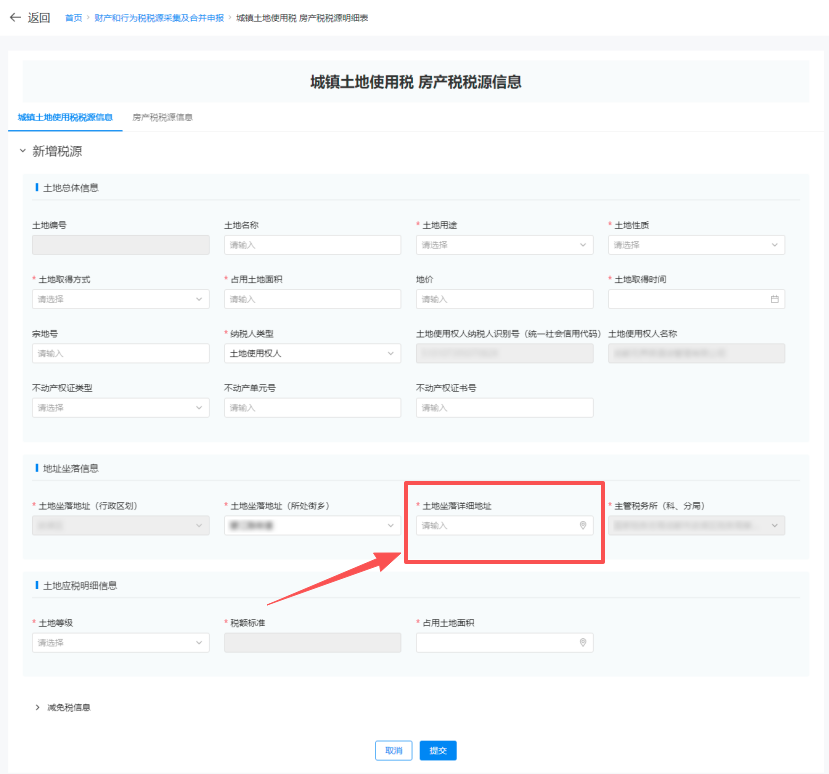Screen dimensions: 829x774
Task: Click the 提交 button
Action: 438,751
